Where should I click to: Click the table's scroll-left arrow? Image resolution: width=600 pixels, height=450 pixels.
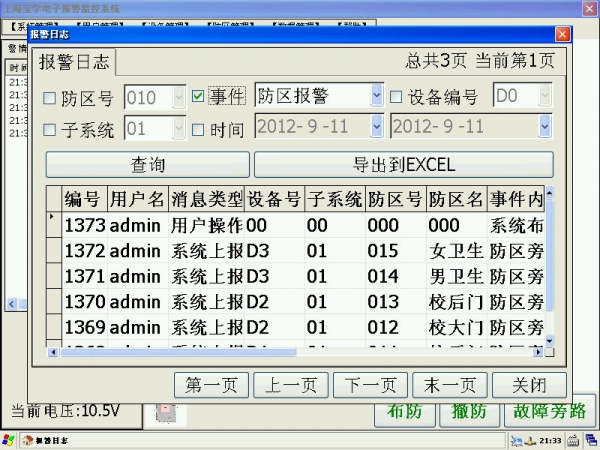pyautogui.click(x=52, y=352)
